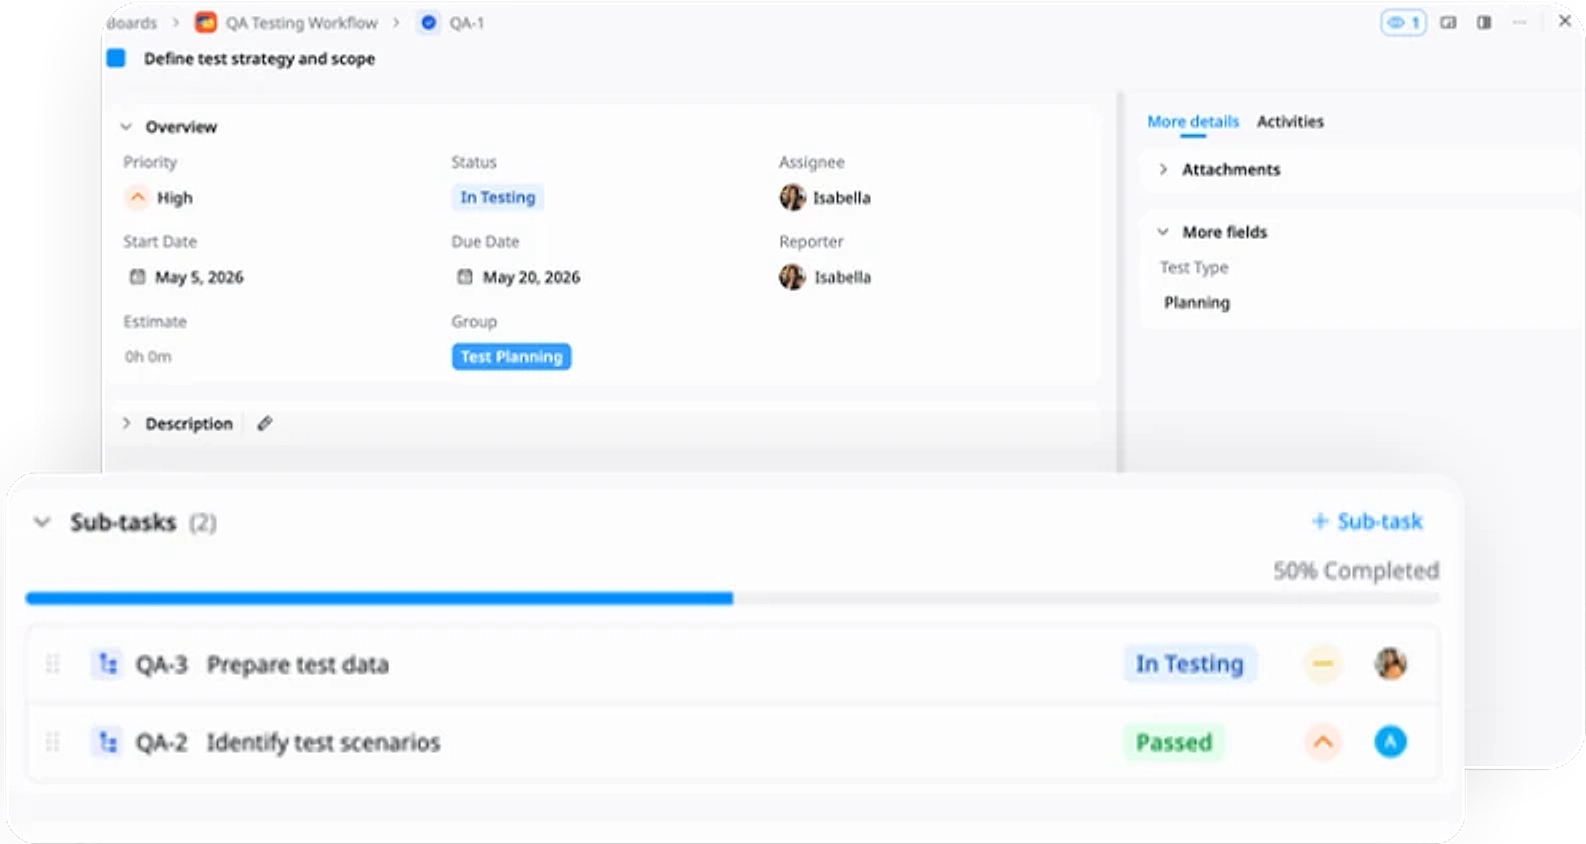
Task: Open the QA Testing Workflow breadcrumb
Action: point(302,22)
